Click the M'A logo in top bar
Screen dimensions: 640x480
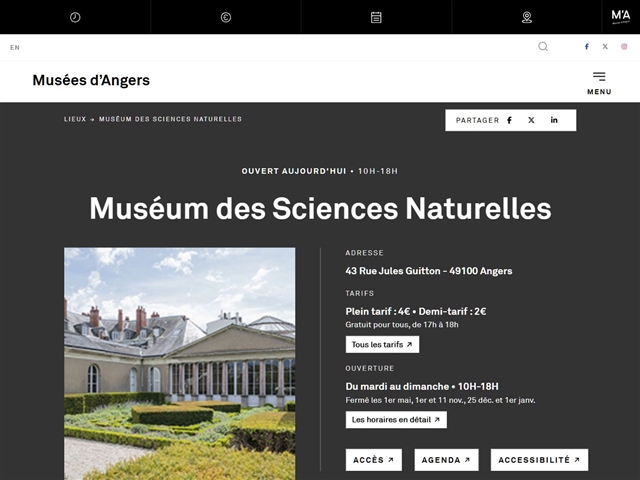(x=620, y=17)
